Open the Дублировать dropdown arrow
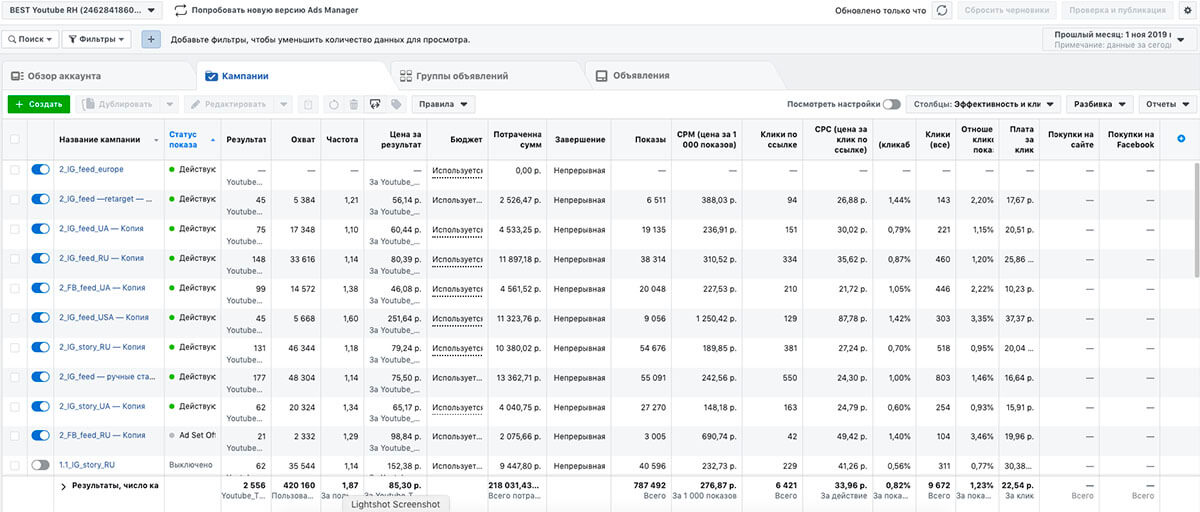The image size is (1200, 512). [x=169, y=104]
